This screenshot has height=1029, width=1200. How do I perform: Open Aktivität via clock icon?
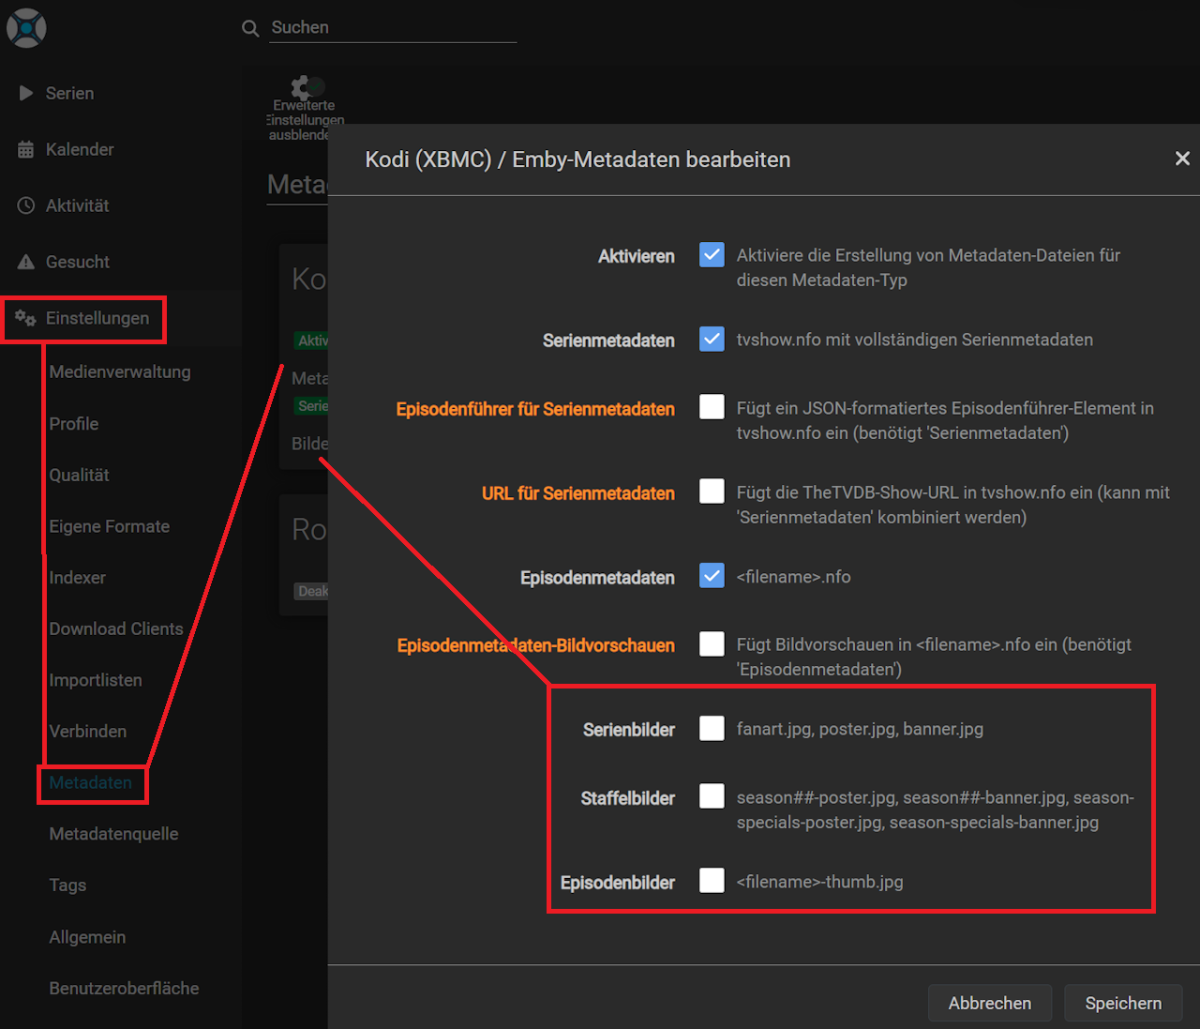(26, 206)
